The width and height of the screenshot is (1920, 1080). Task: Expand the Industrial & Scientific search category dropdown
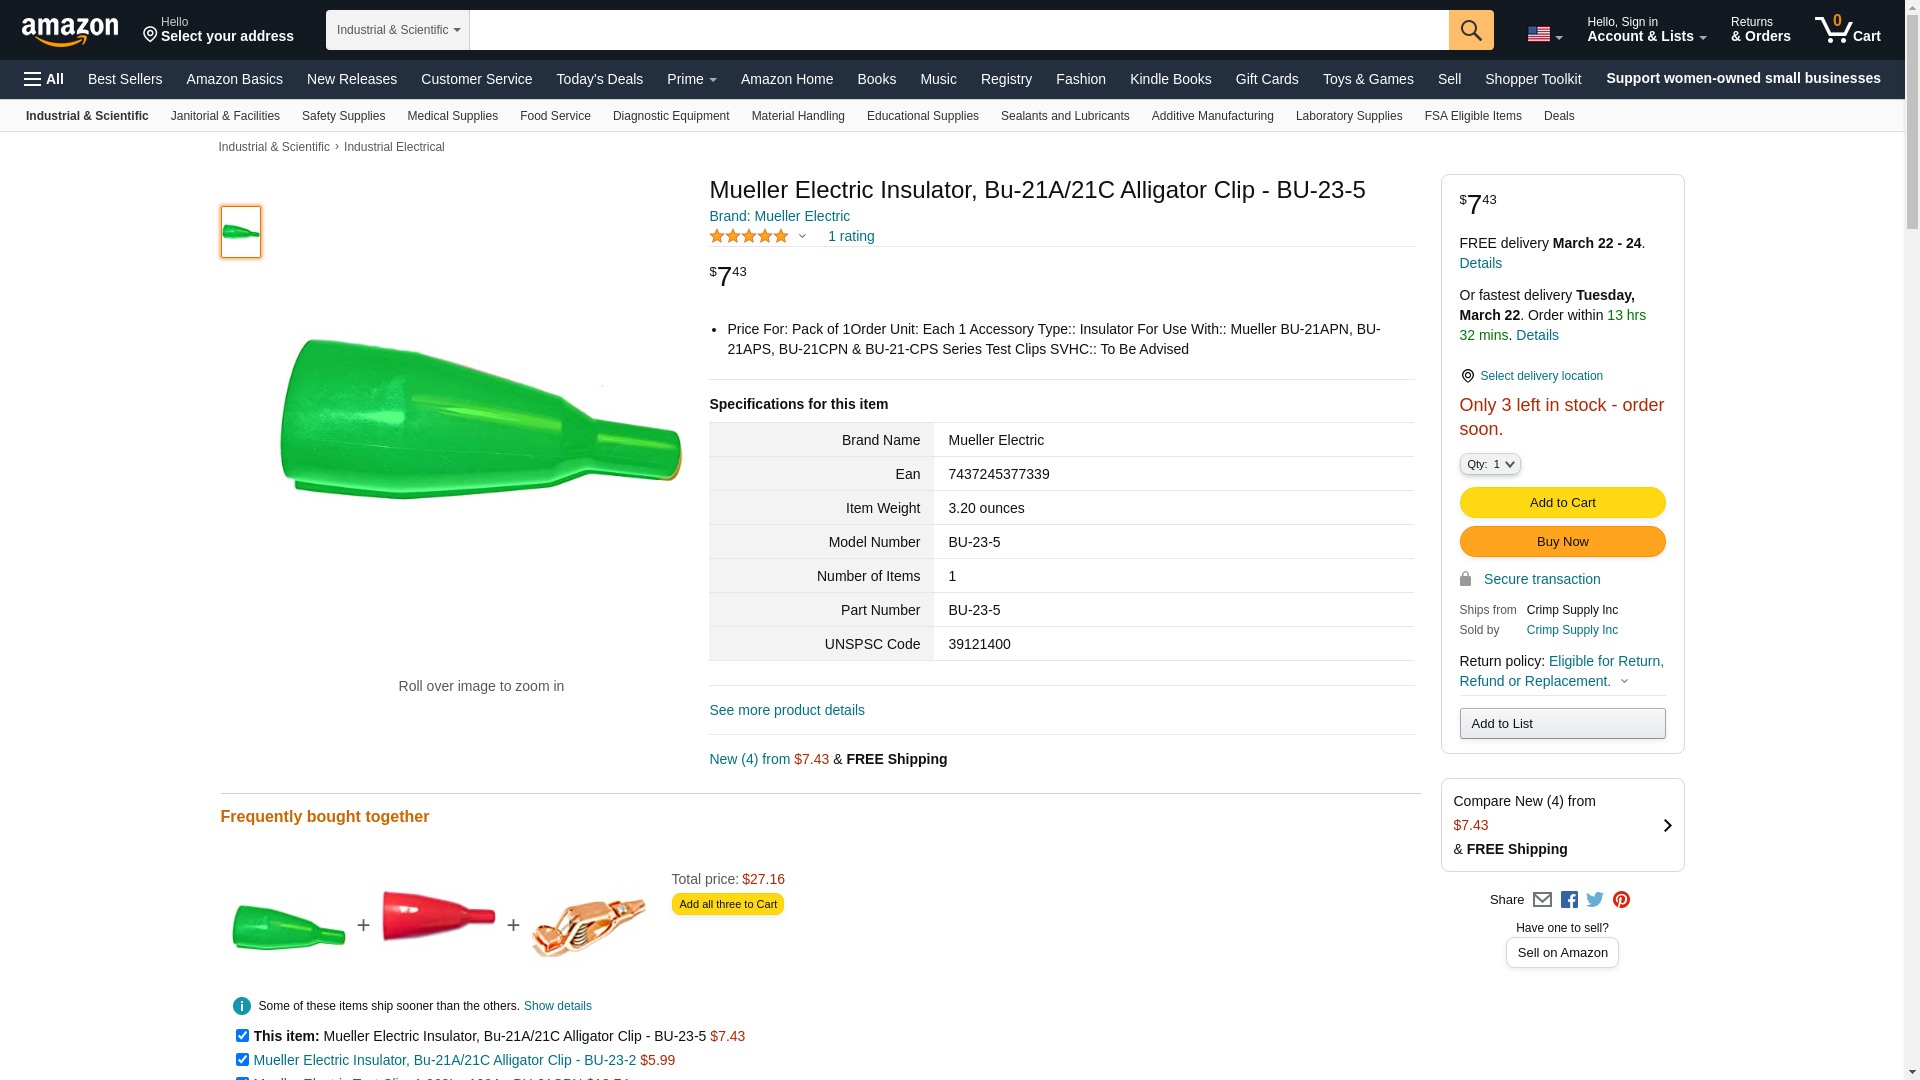point(397,30)
